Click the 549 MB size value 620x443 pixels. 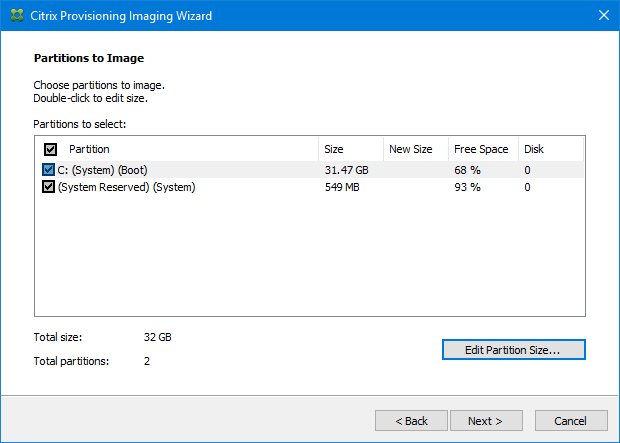(342, 187)
